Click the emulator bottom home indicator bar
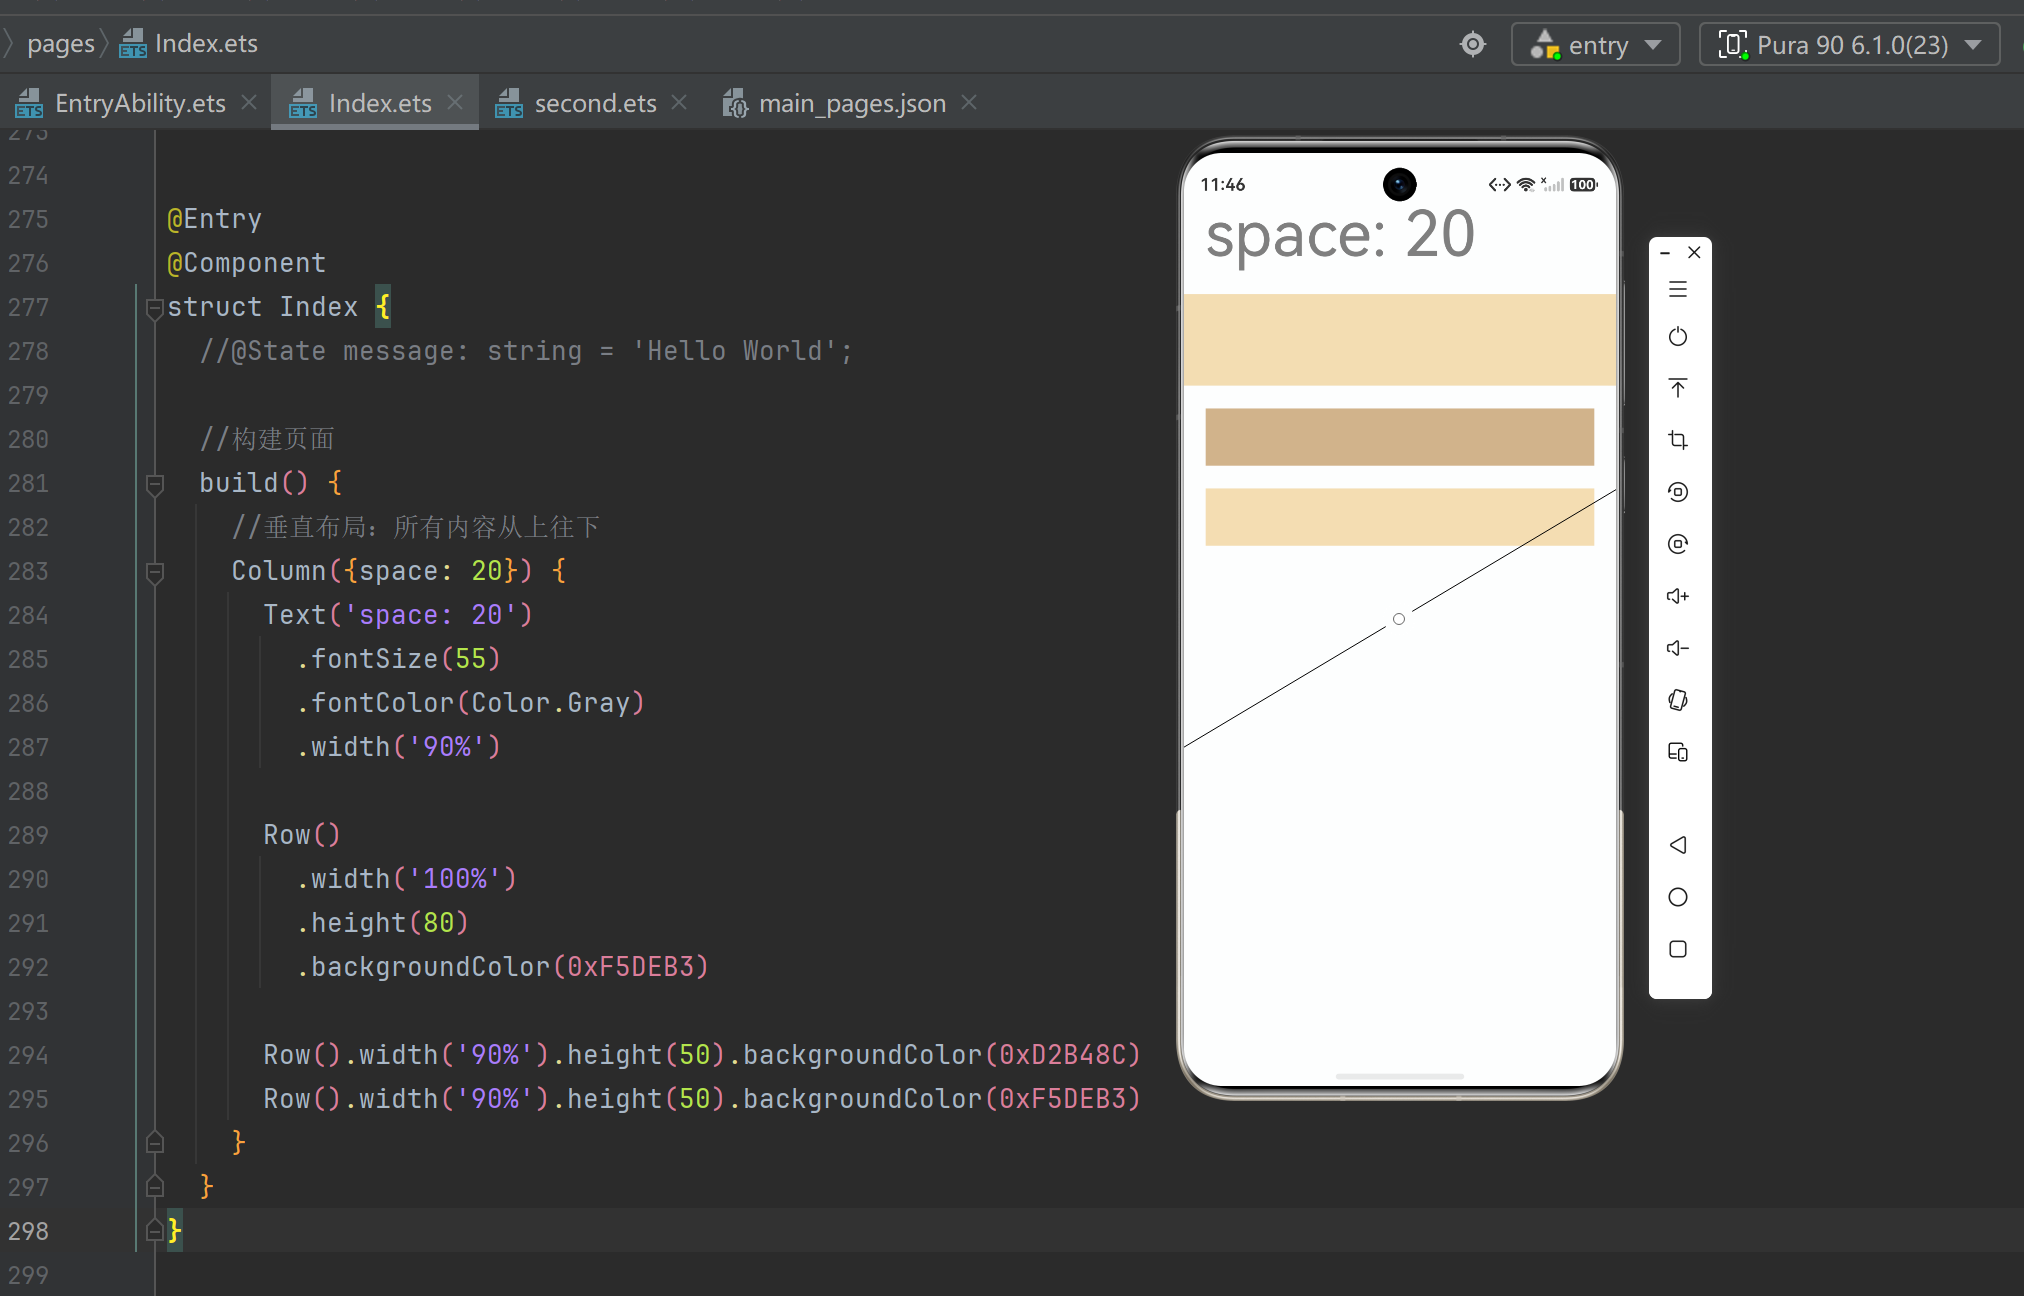This screenshot has height=1296, width=2024. [x=1400, y=1077]
